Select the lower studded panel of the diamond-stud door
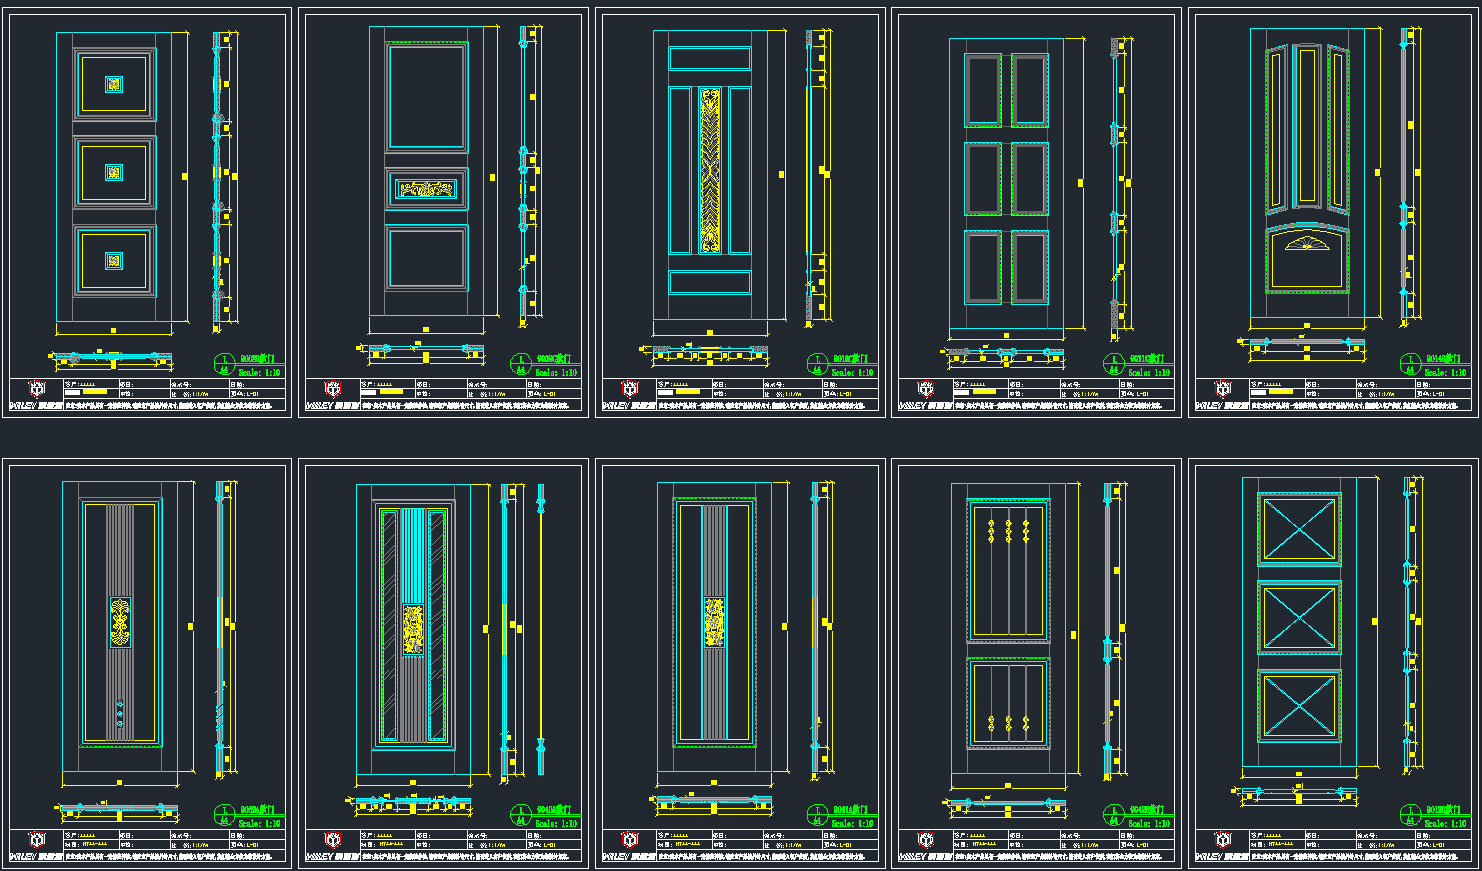The height and width of the screenshot is (871, 1482). [x=1008, y=703]
